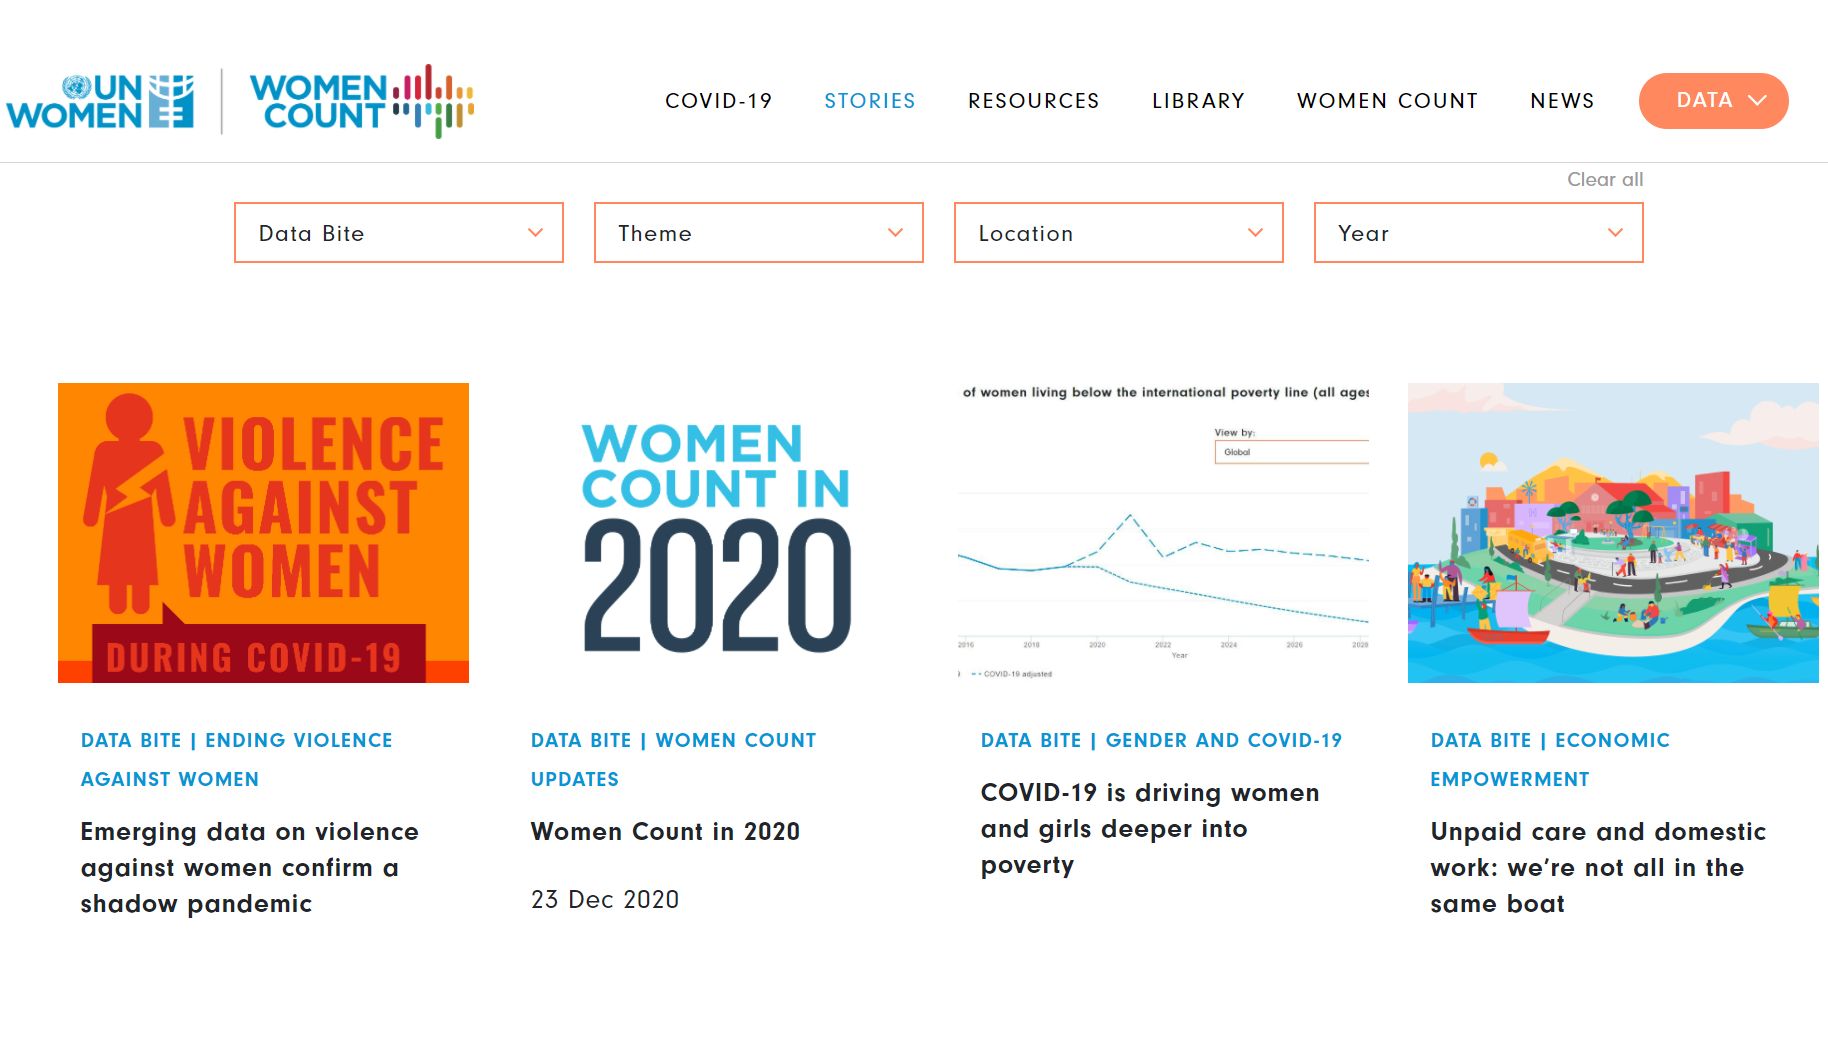Image resolution: width=1828 pixels, height=1037 pixels.
Task: Open the unpaid care and domestic work story
Action: pyautogui.click(x=1598, y=868)
